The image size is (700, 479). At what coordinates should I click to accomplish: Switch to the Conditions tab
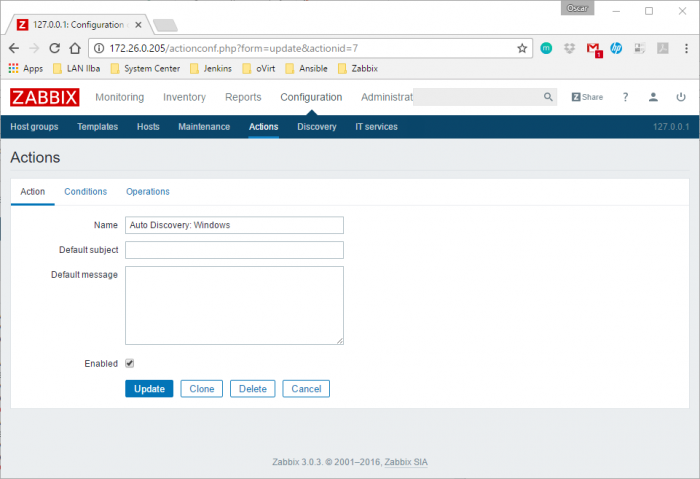[86, 192]
